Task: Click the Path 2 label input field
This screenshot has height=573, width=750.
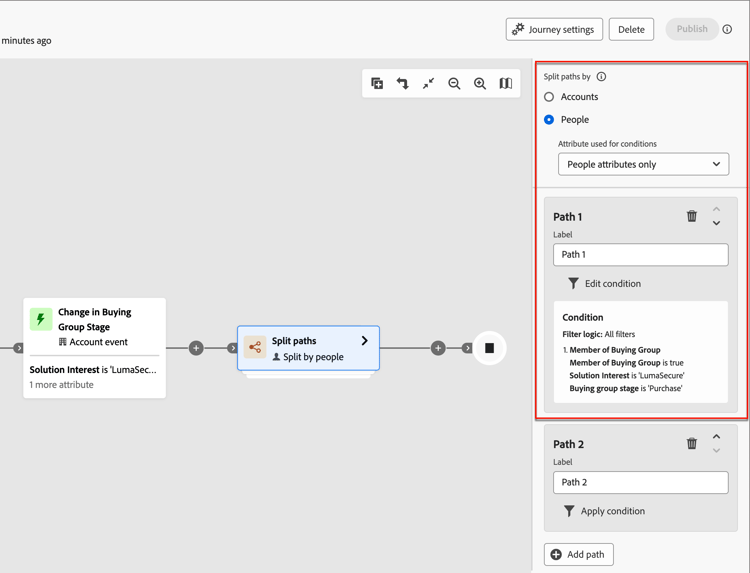Action: [x=641, y=482]
